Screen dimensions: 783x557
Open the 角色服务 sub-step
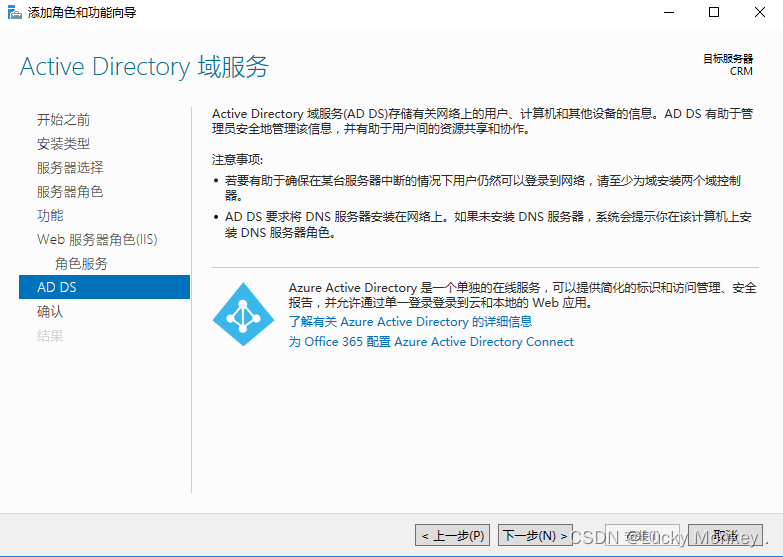click(81, 264)
